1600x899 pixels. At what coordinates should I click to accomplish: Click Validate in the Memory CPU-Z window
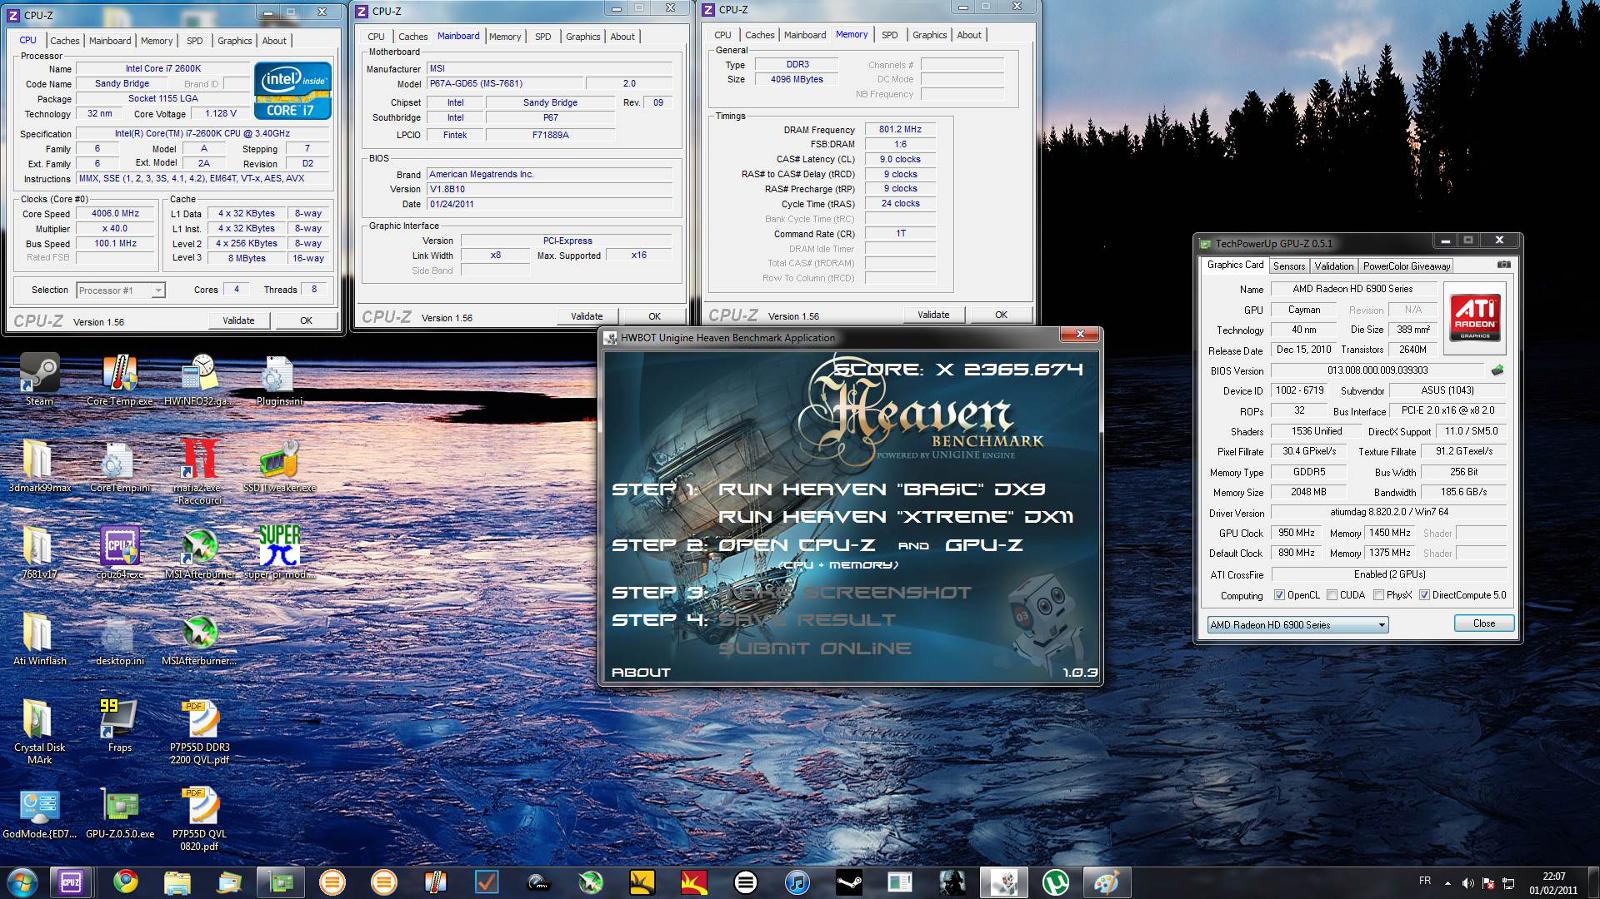933,315
